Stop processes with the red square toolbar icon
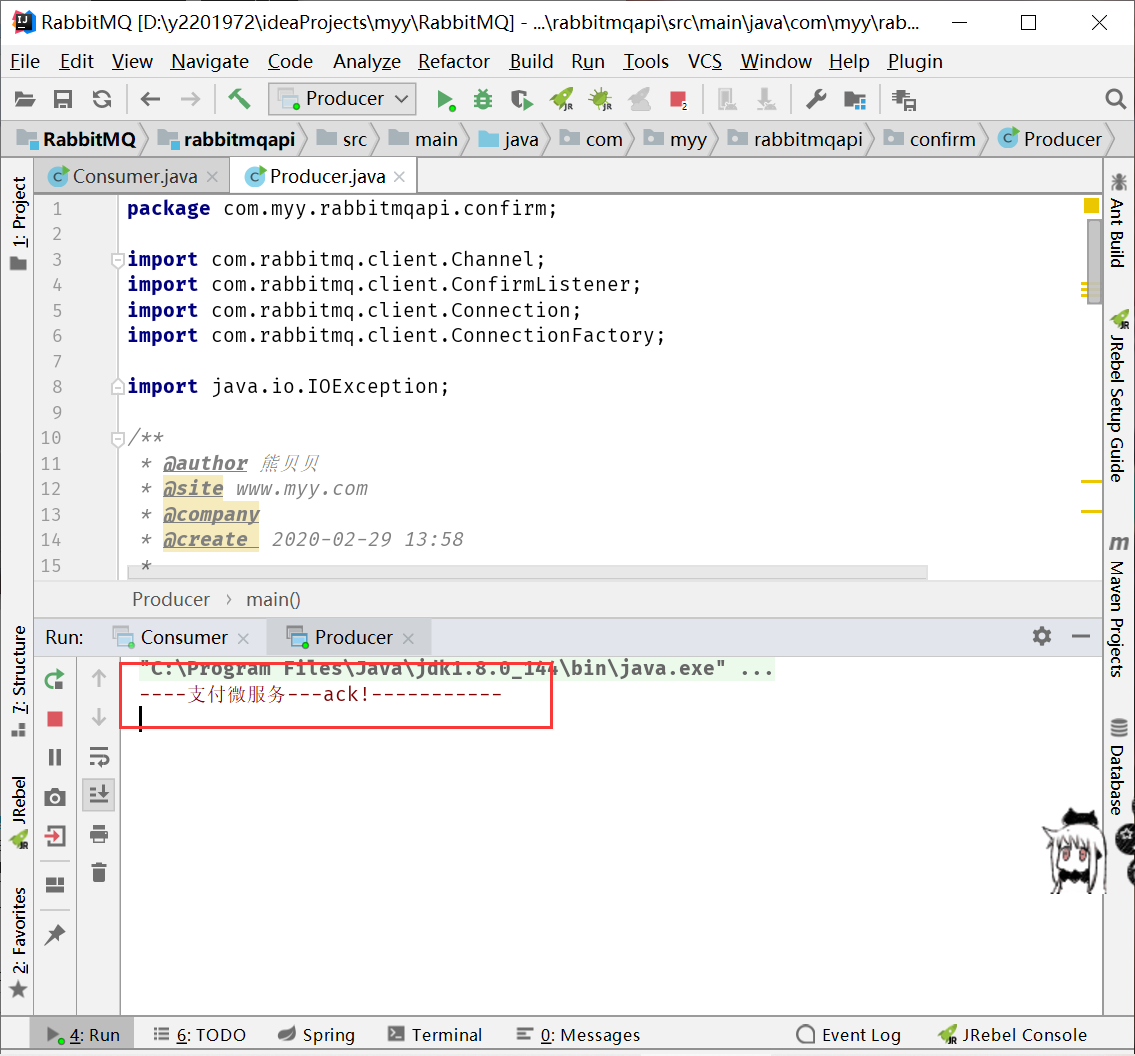The image size is (1135, 1056). click(x=678, y=100)
